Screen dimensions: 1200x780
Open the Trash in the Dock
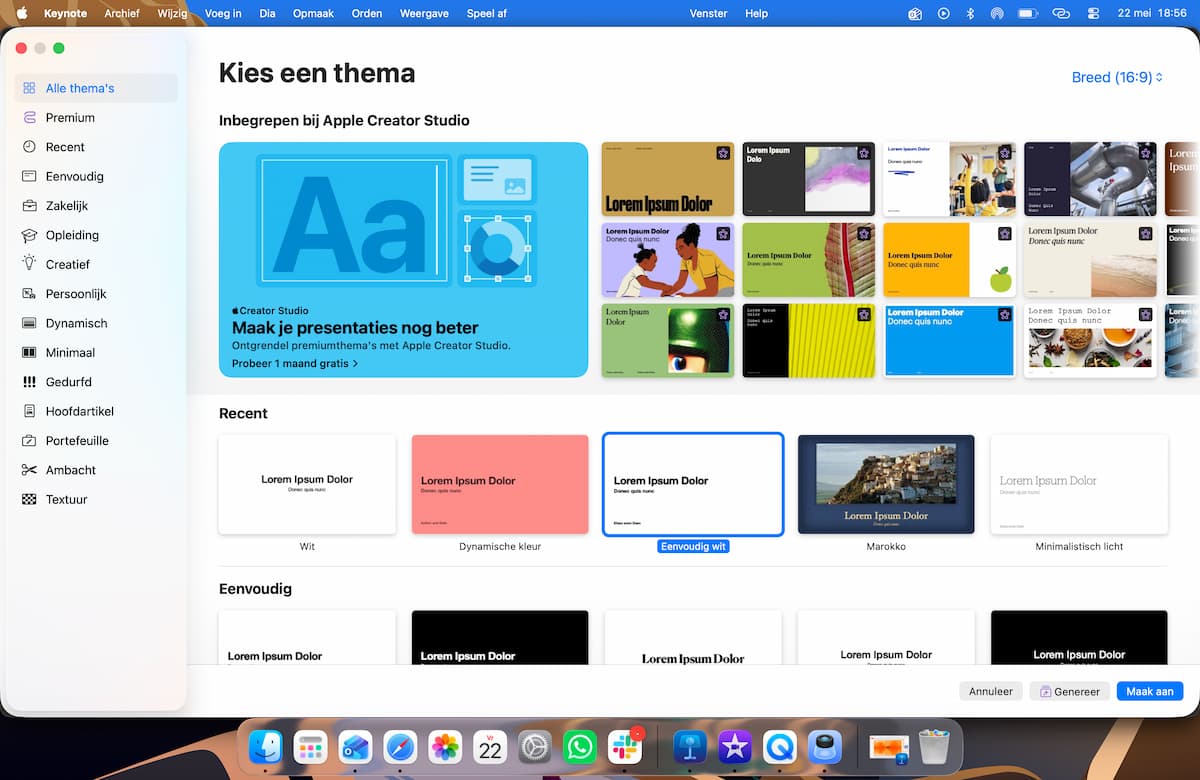[x=934, y=747]
